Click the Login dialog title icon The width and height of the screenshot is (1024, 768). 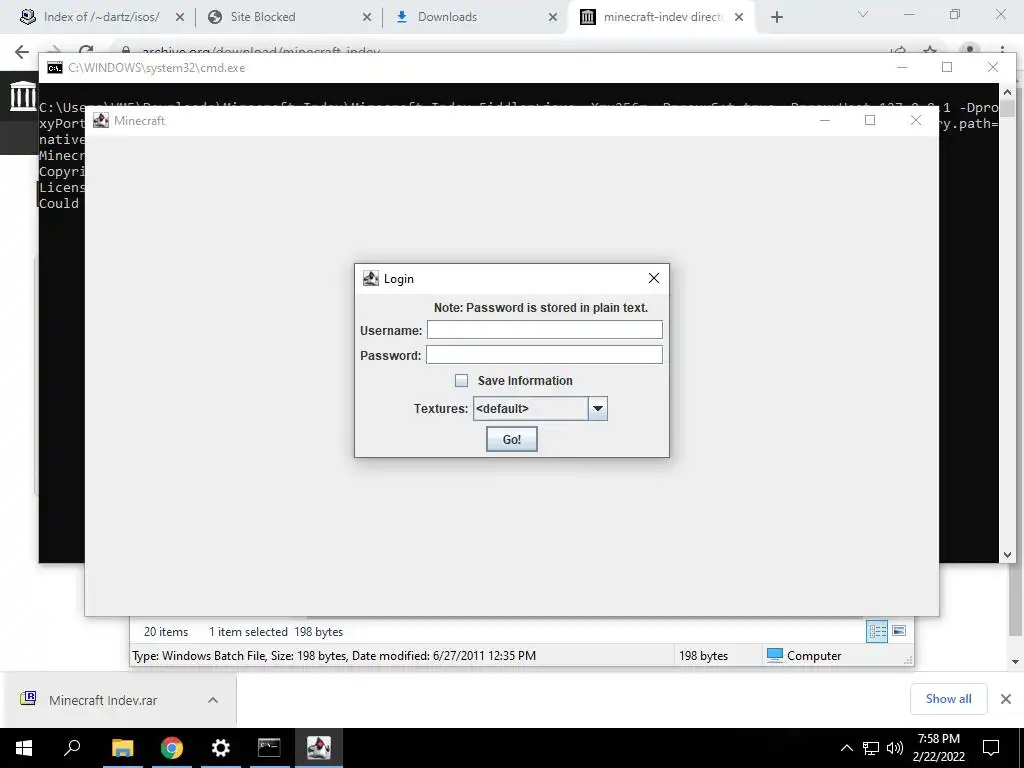[371, 279]
